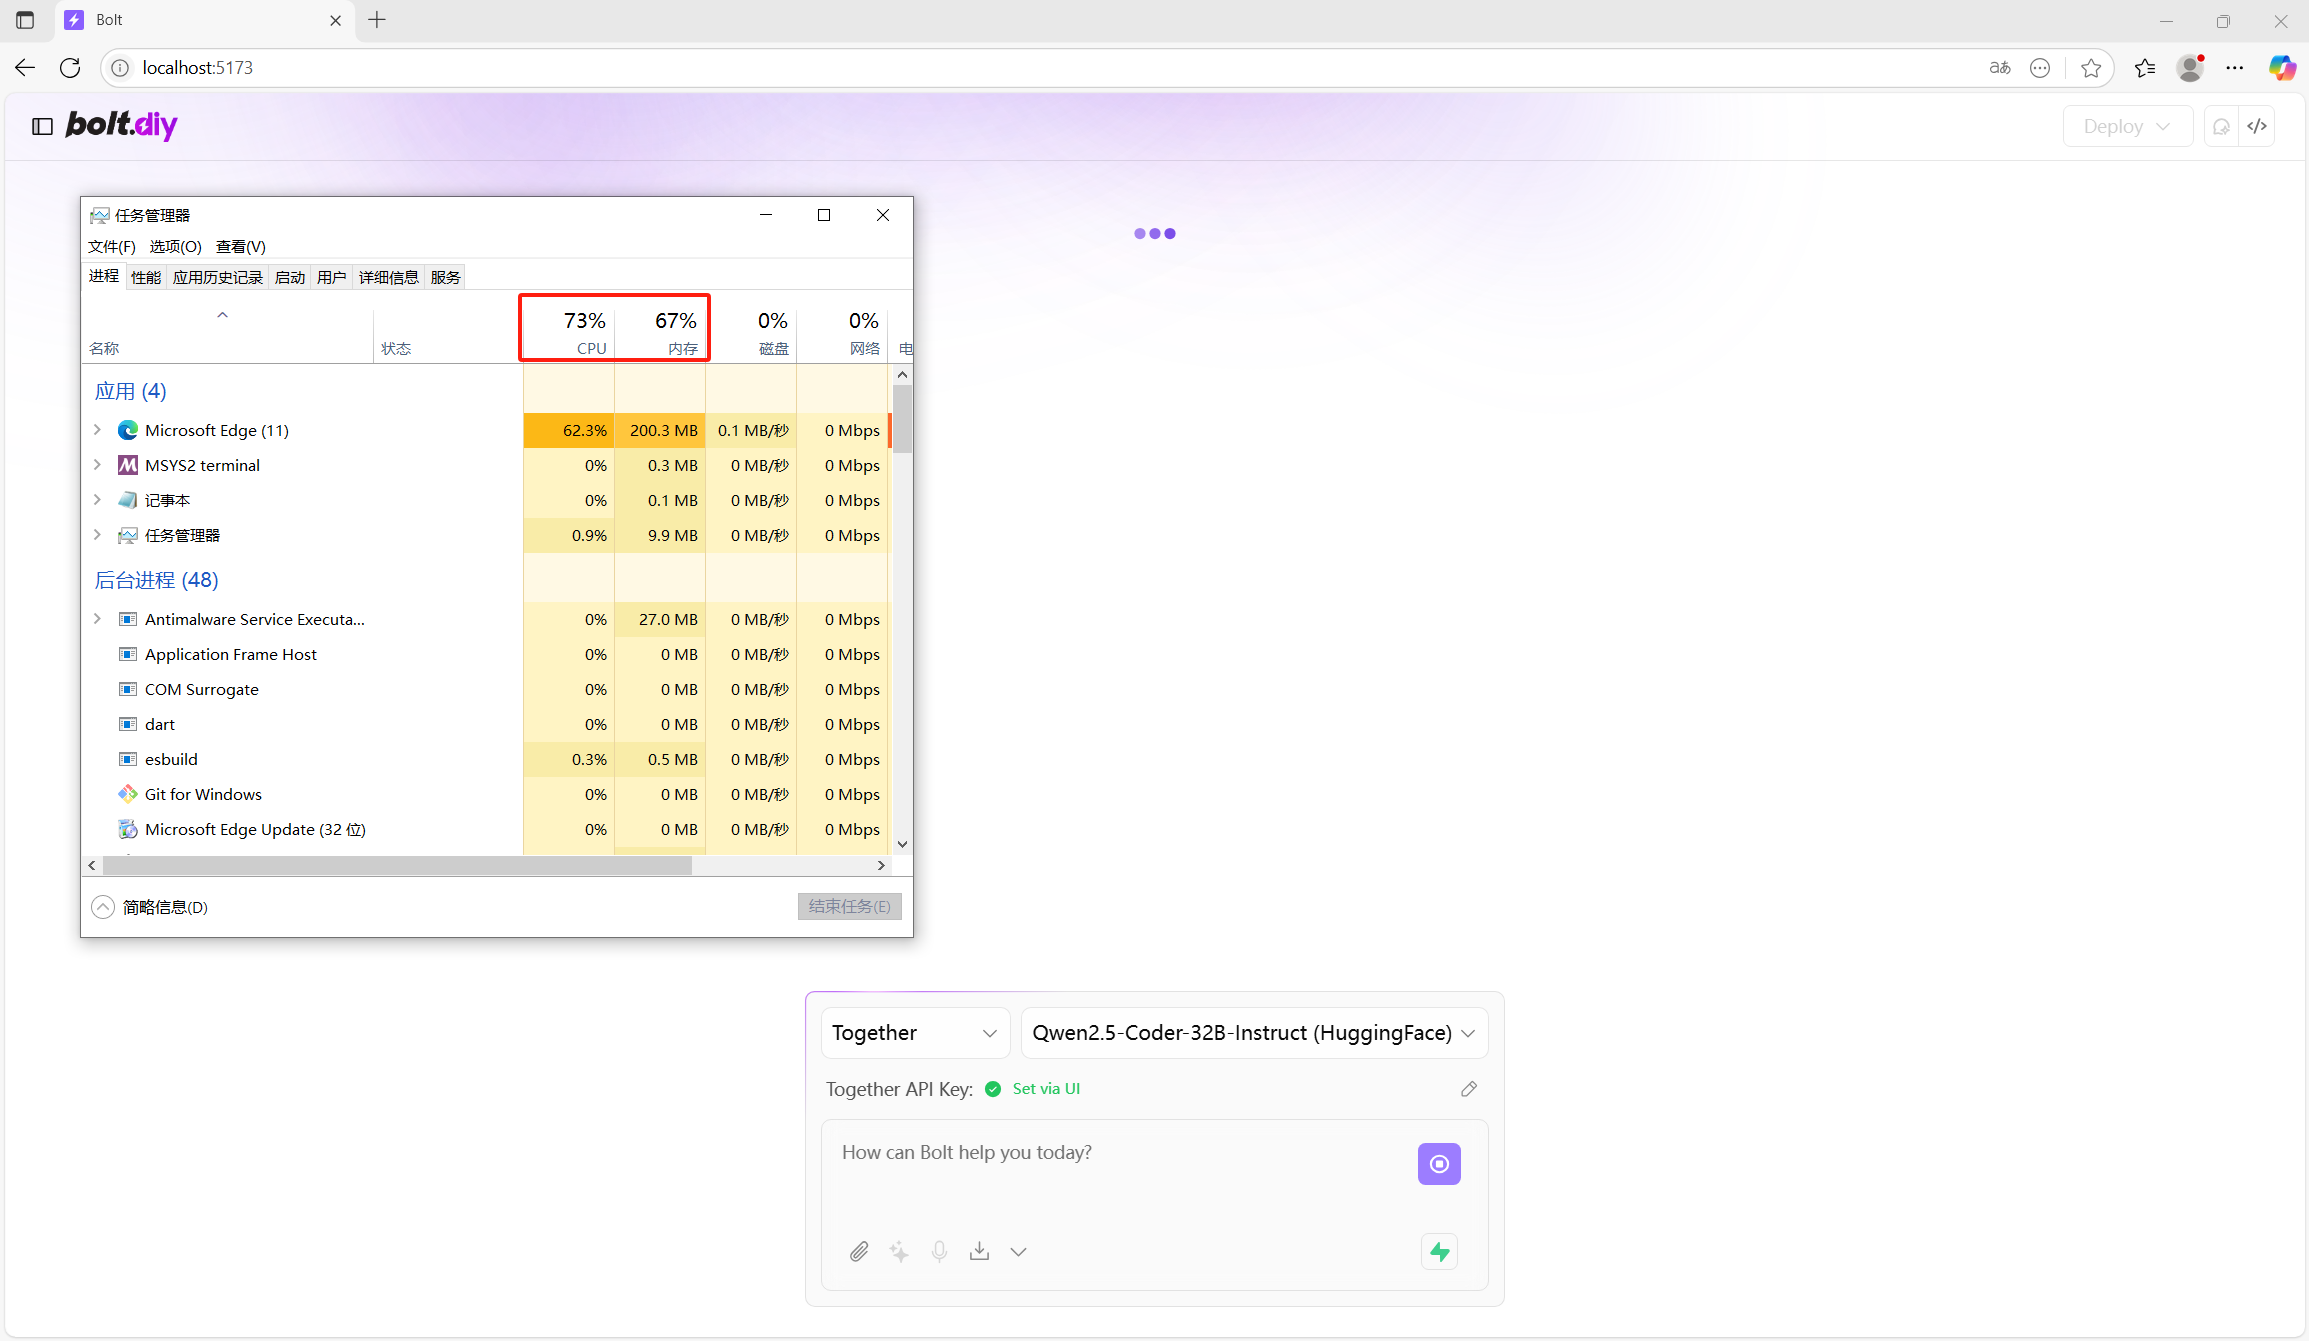Expand the Microsoft Edge (11) process group
The width and height of the screenshot is (2309, 1341).
[x=97, y=430]
